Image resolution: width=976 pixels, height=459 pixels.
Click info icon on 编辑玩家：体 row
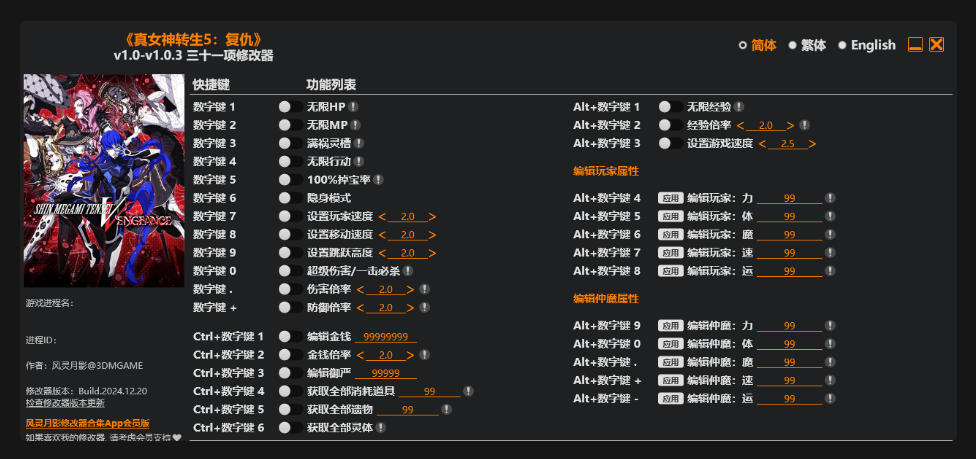(x=830, y=216)
